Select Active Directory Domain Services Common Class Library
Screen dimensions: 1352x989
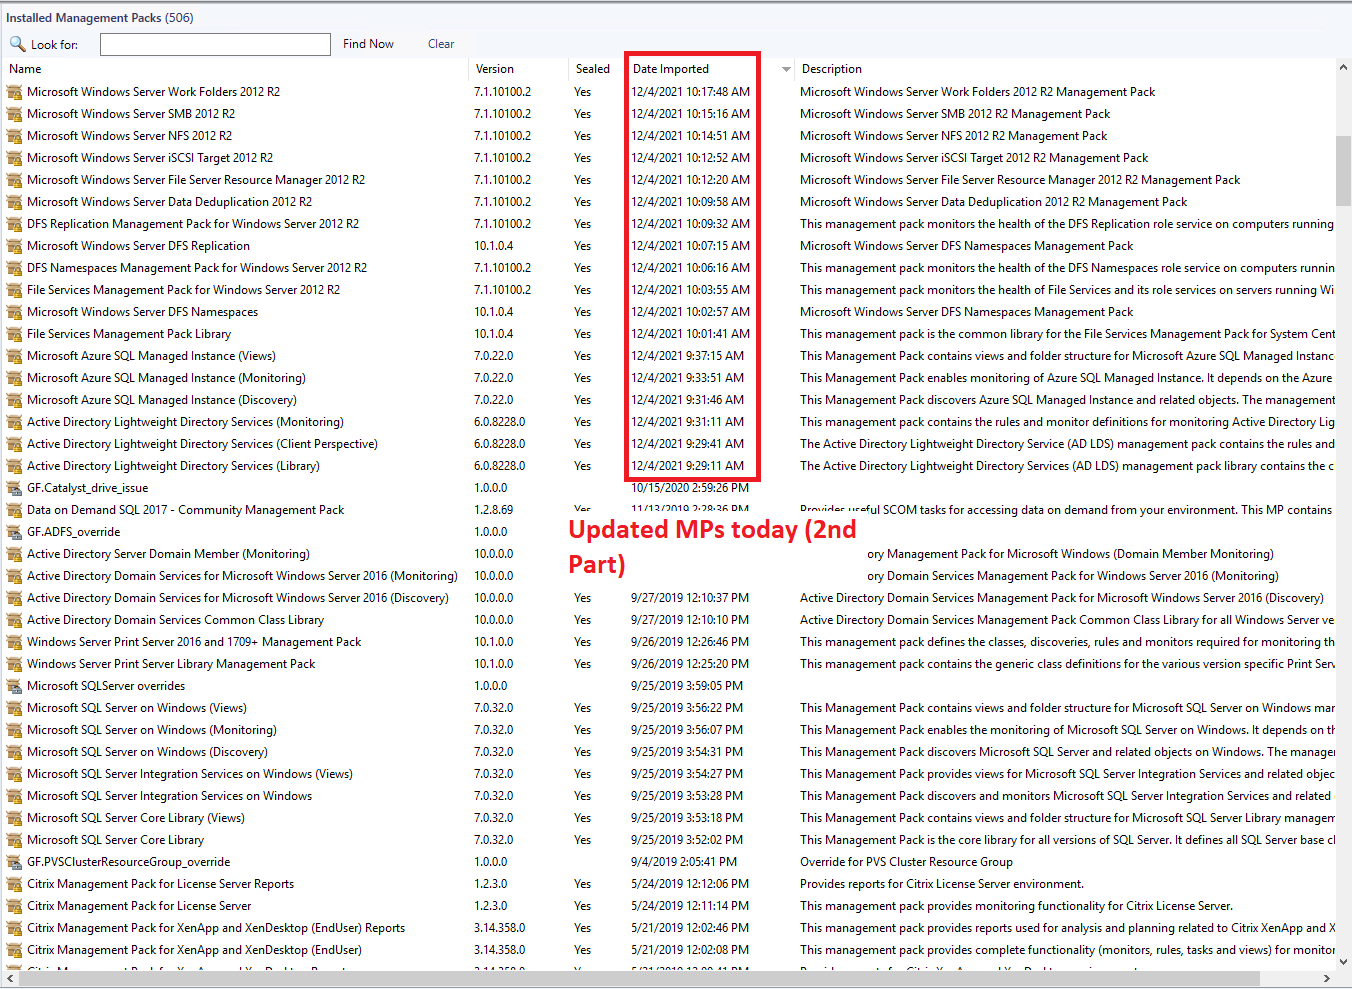175,620
